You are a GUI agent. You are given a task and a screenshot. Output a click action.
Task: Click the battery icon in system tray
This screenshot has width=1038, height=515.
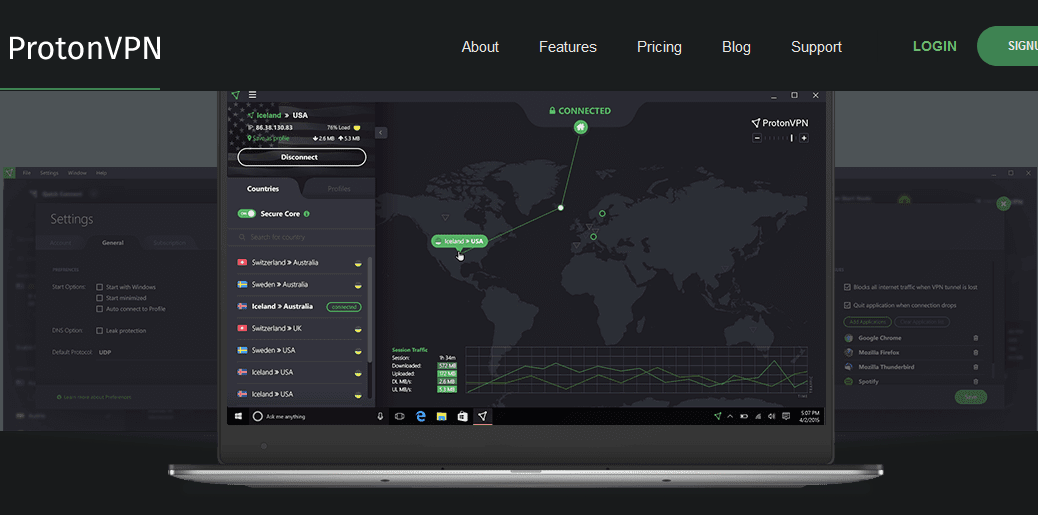pos(744,416)
